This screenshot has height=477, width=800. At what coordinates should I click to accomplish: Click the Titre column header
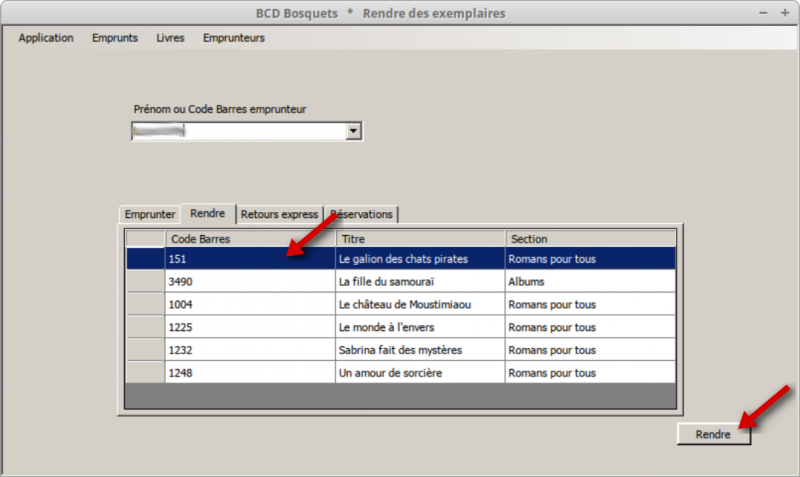click(x=420, y=239)
